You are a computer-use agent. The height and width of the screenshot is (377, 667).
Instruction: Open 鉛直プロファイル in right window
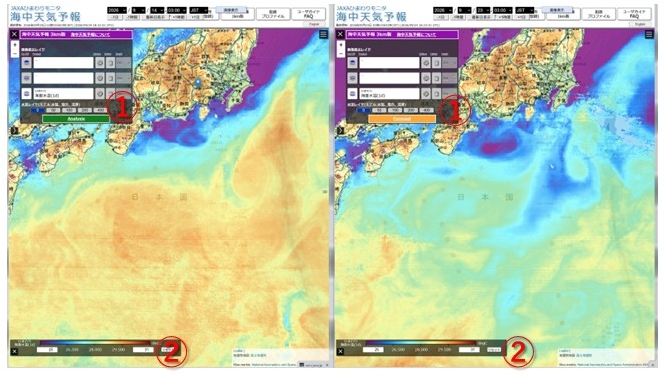[599, 14]
